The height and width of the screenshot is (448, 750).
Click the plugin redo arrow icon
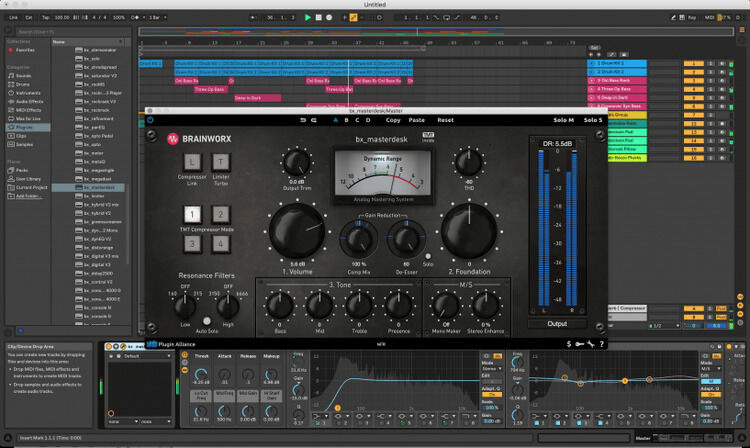pos(314,120)
